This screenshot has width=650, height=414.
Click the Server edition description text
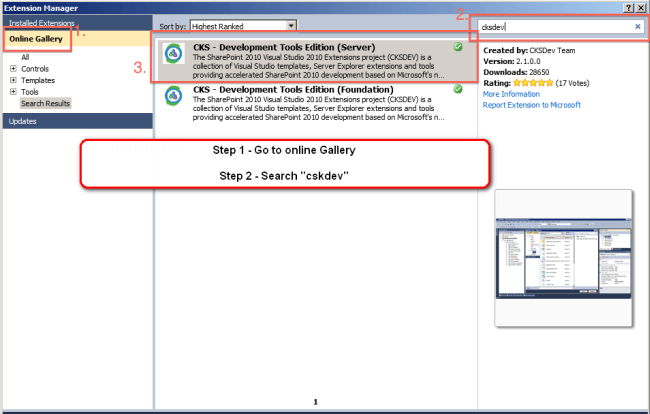click(318, 66)
